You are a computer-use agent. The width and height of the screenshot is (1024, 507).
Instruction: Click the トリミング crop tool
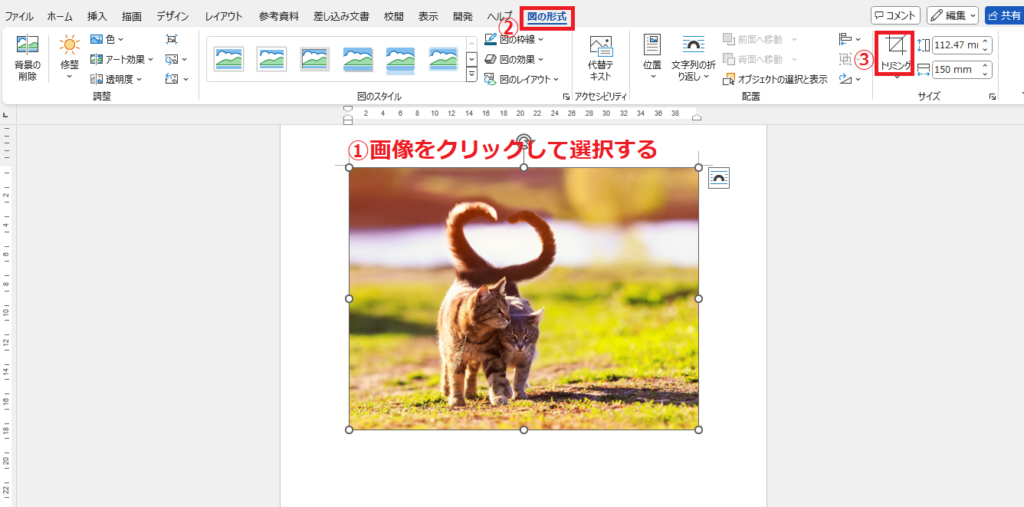click(895, 54)
